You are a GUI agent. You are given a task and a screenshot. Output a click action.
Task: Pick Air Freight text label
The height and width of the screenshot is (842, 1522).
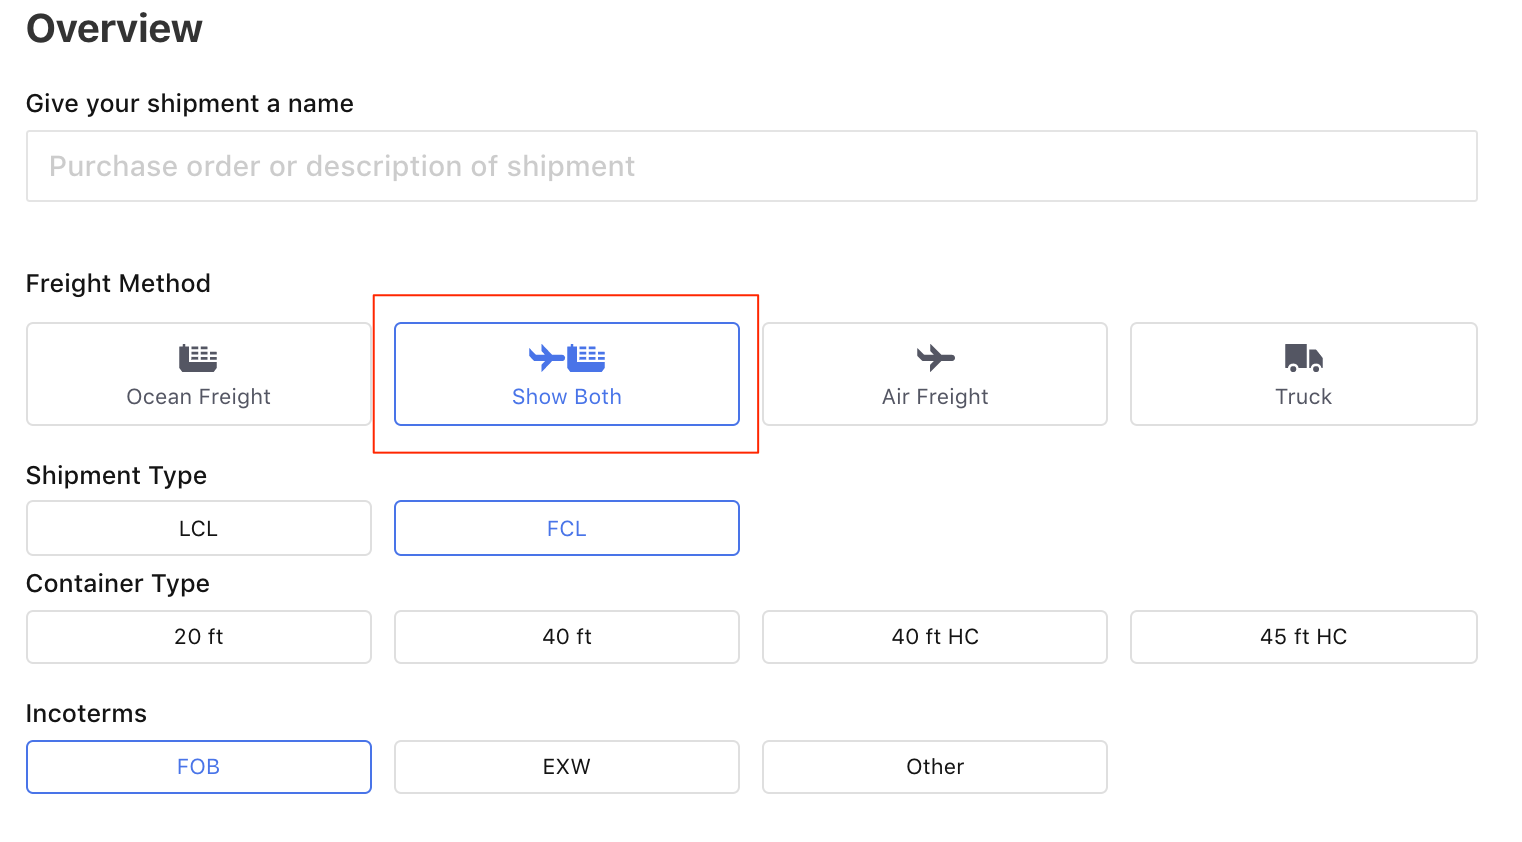(x=935, y=397)
